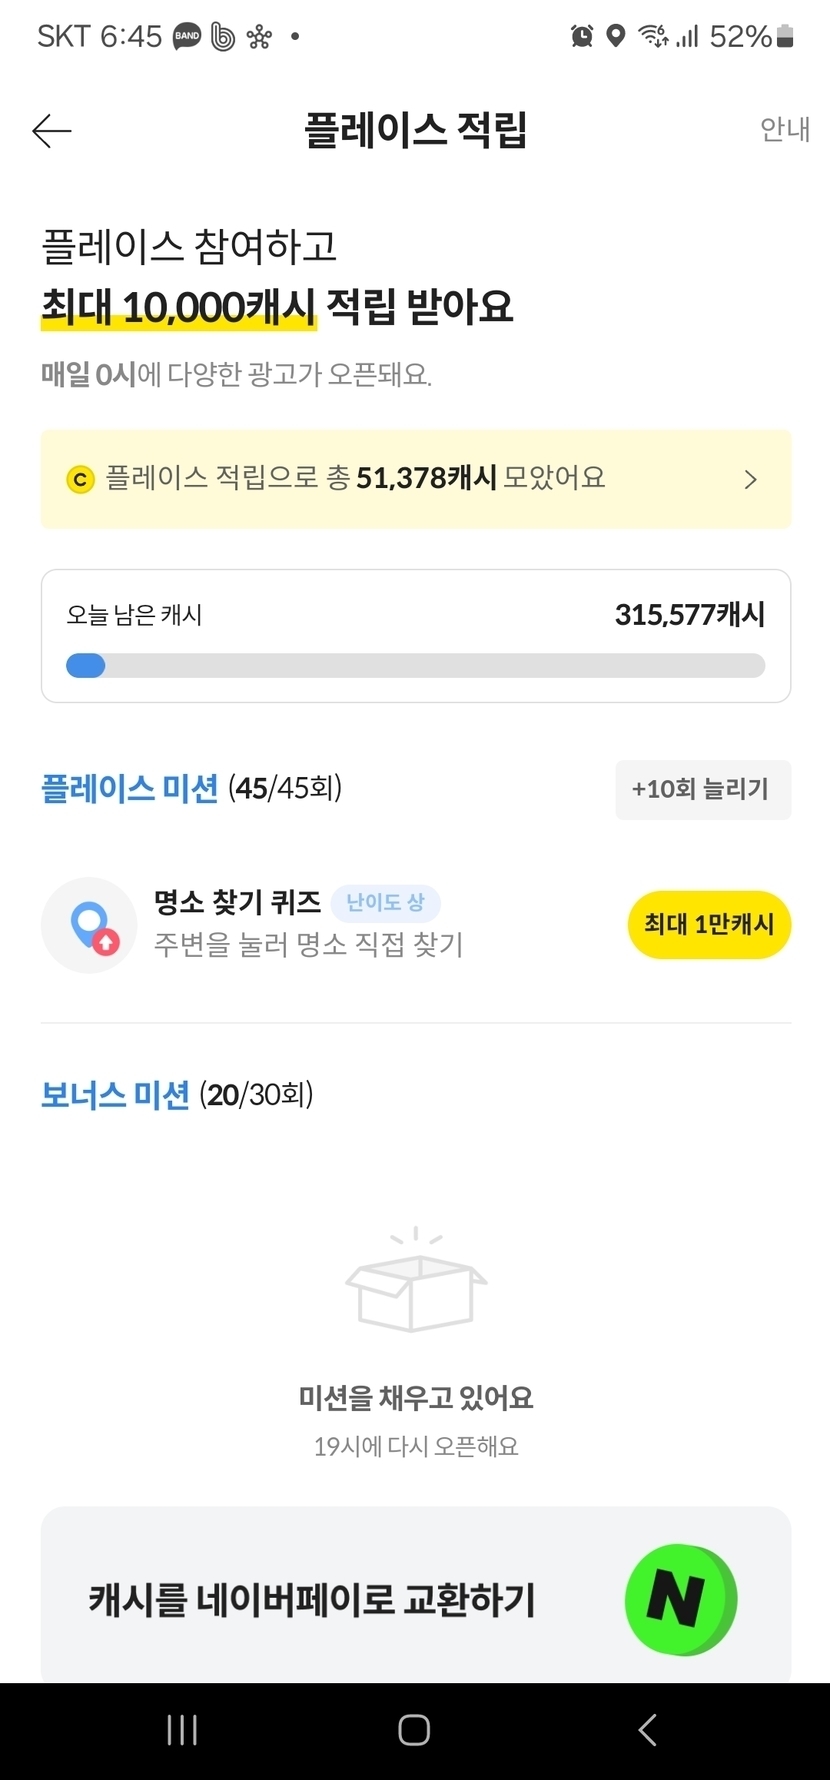This screenshot has width=830, height=1780.
Task: Tap the 오늘 남은 캐시 progress bar
Action: click(x=415, y=666)
